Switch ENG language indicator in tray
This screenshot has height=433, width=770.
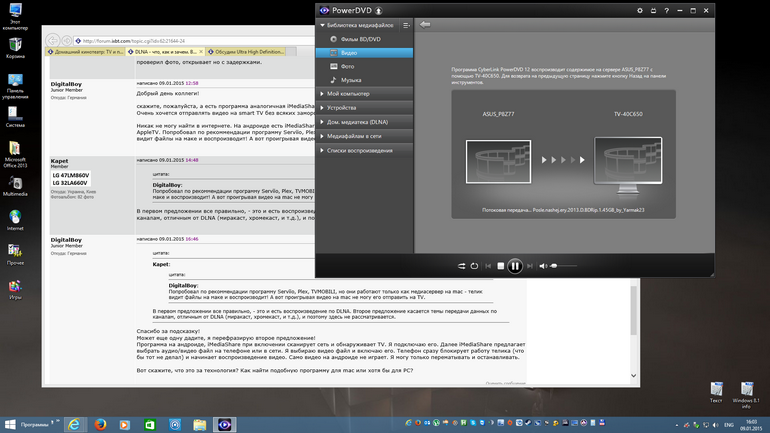pyautogui.click(x=729, y=425)
